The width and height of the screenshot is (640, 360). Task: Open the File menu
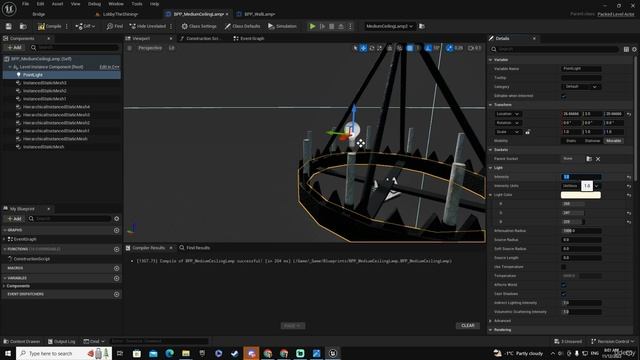coord(25,4)
